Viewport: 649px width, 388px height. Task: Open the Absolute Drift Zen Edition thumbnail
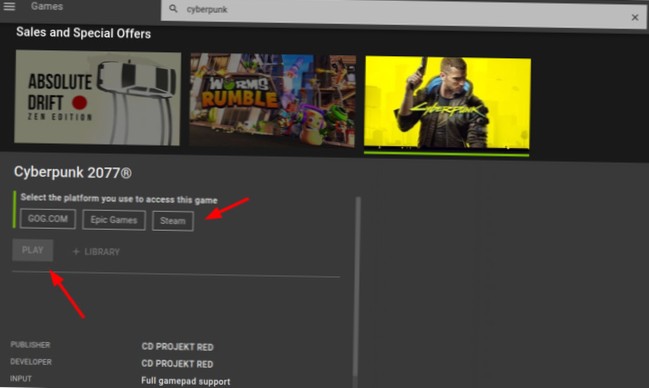(98, 98)
